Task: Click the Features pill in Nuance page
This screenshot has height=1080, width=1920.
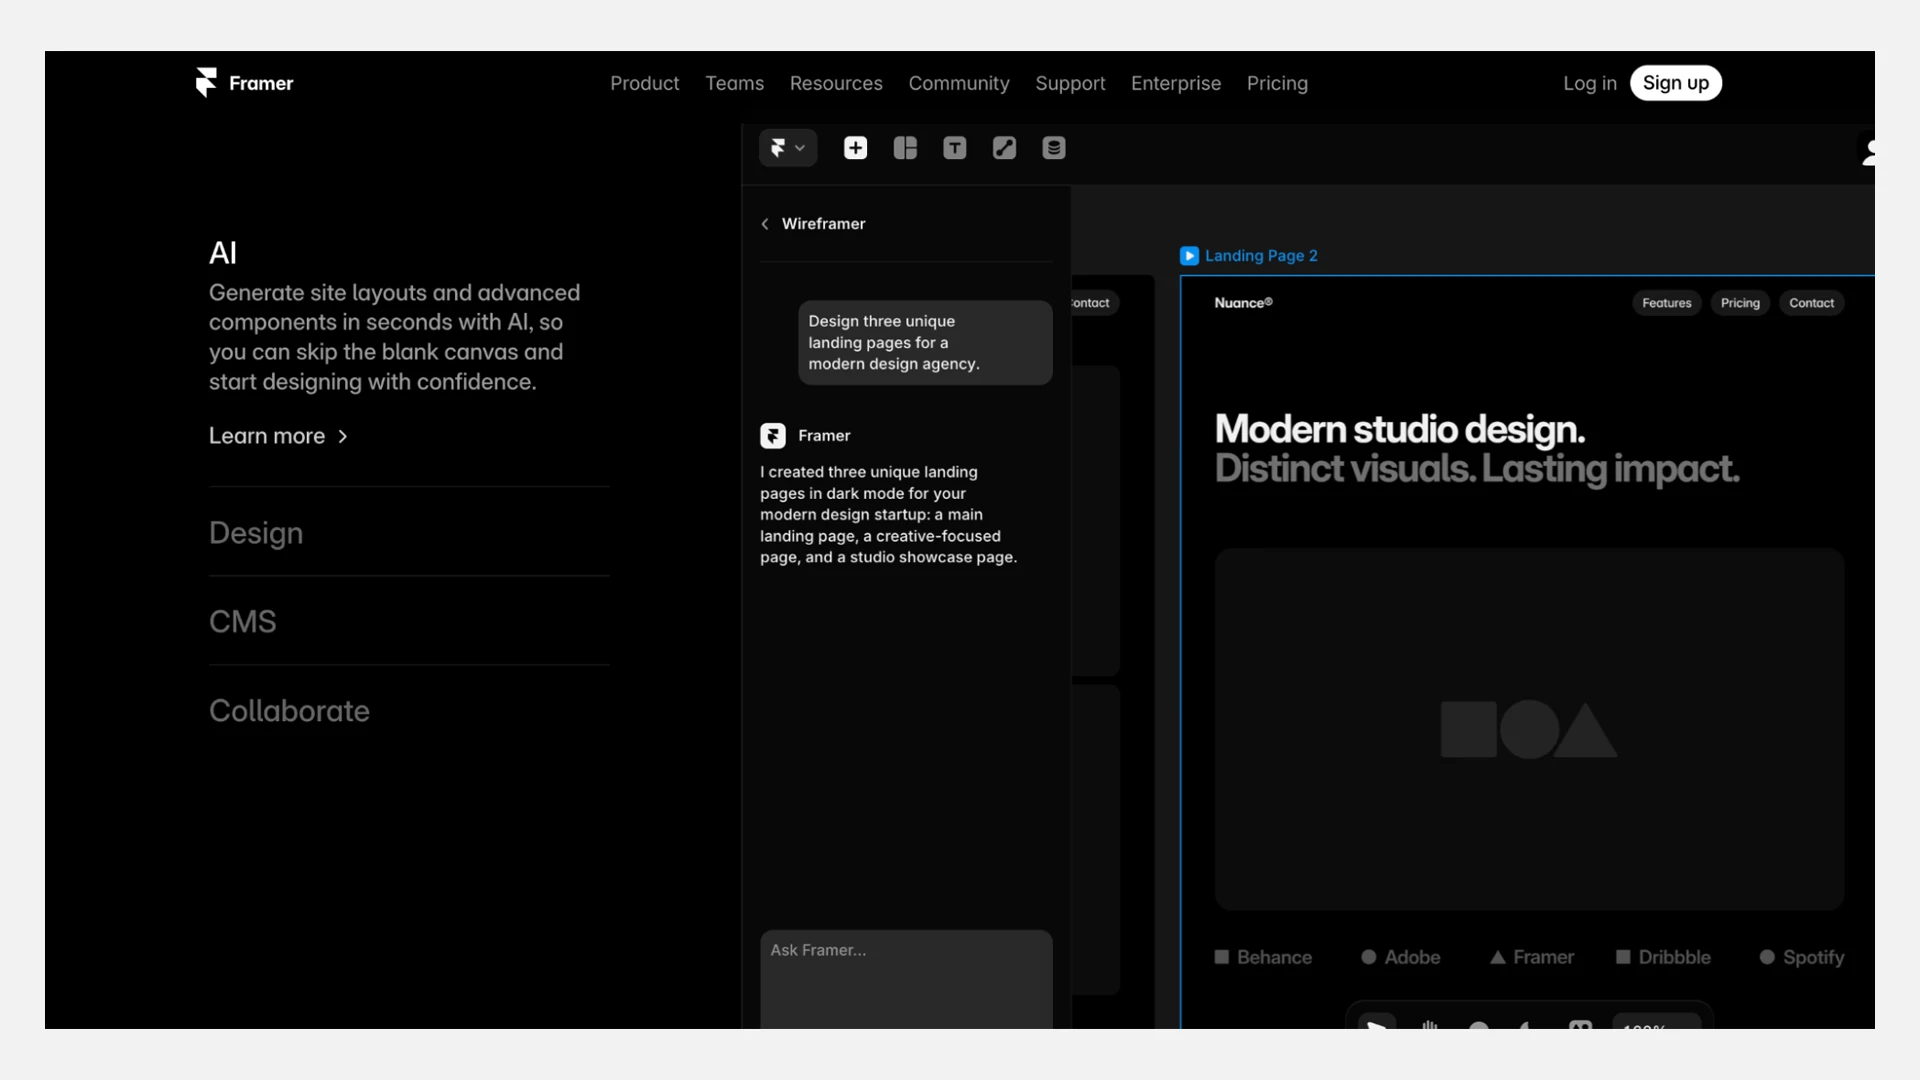Action: click(1666, 303)
